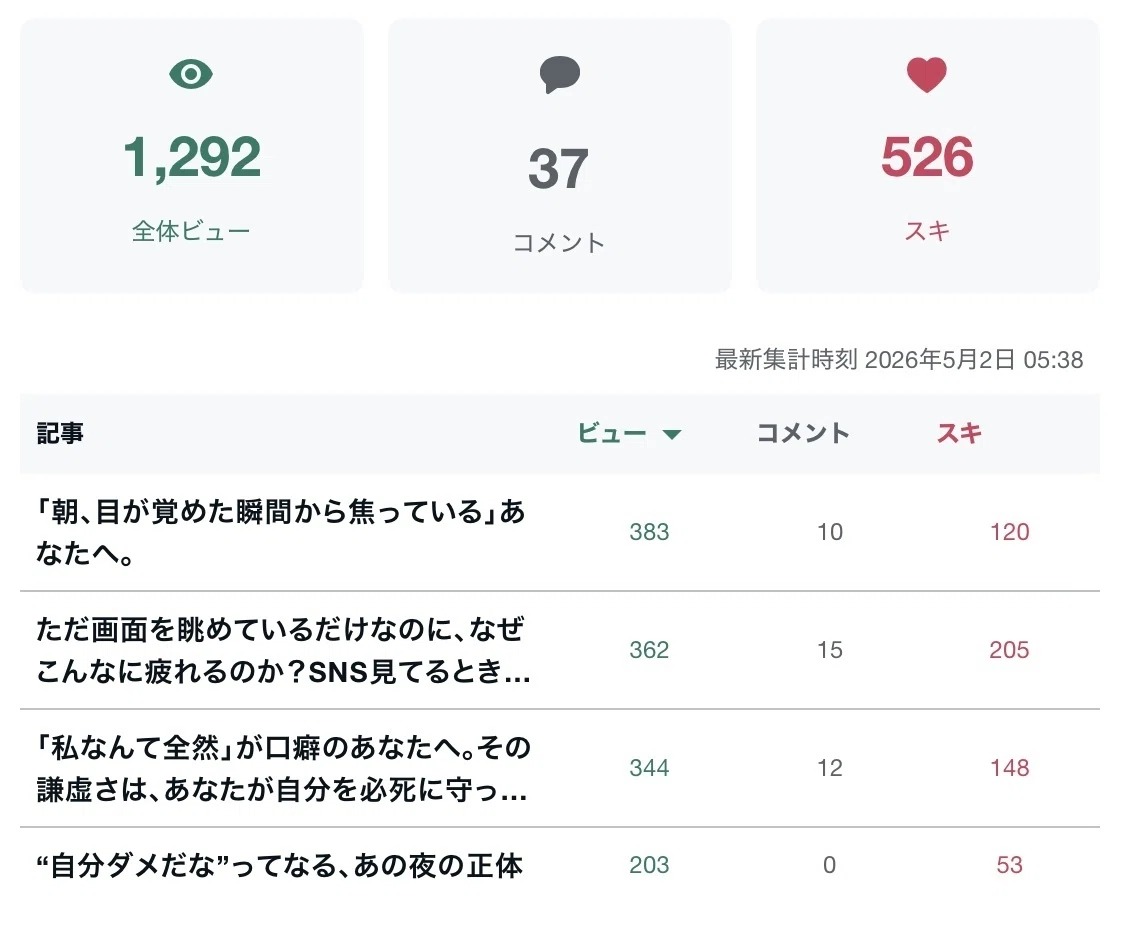Click the 205 likes value
Viewport: 1132px width, 952px height.
[x=1009, y=650]
